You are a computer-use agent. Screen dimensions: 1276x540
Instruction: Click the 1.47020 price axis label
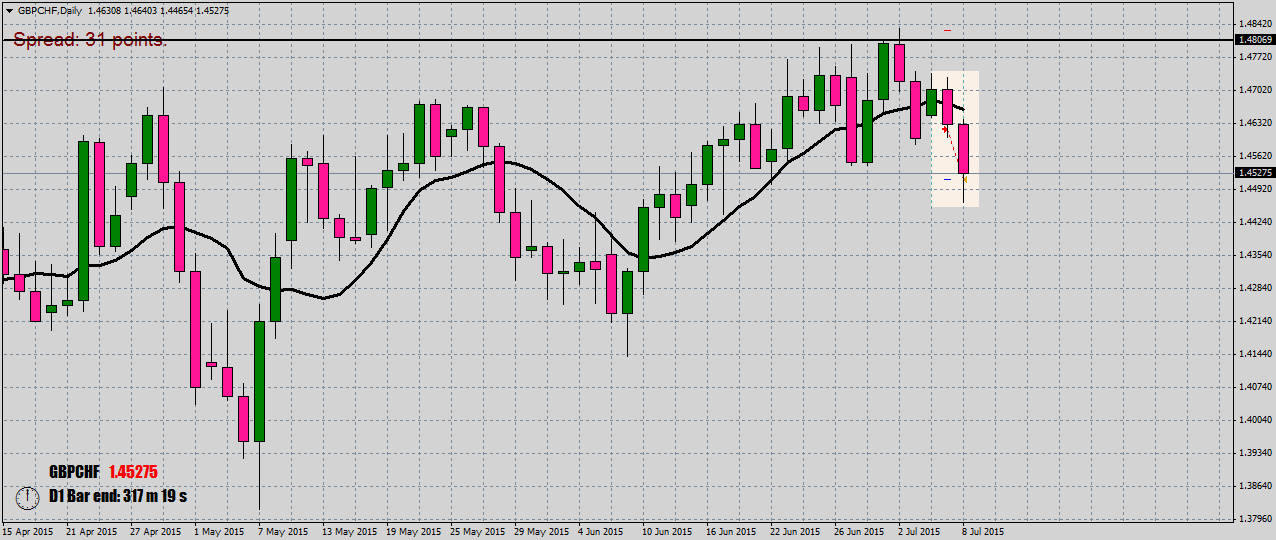(x=1255, y=89)
